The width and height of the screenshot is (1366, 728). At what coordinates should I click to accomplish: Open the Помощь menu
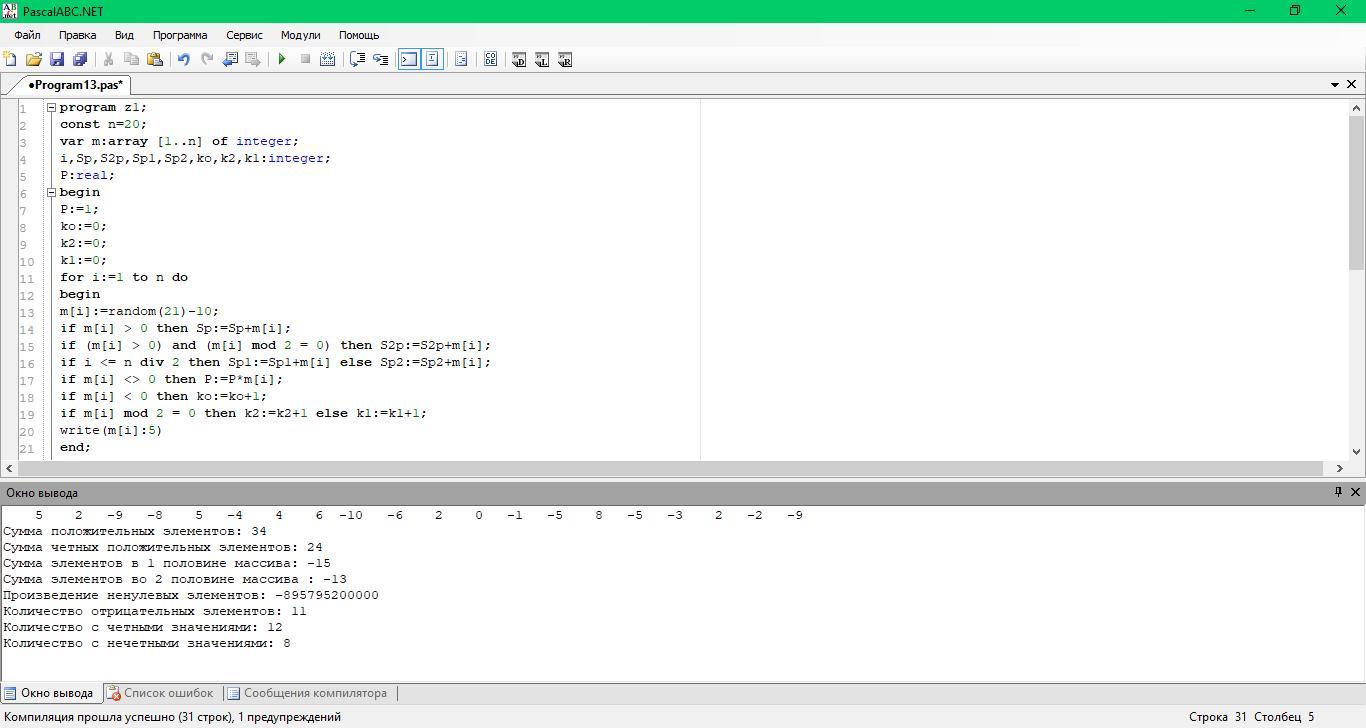coord(359,35)
